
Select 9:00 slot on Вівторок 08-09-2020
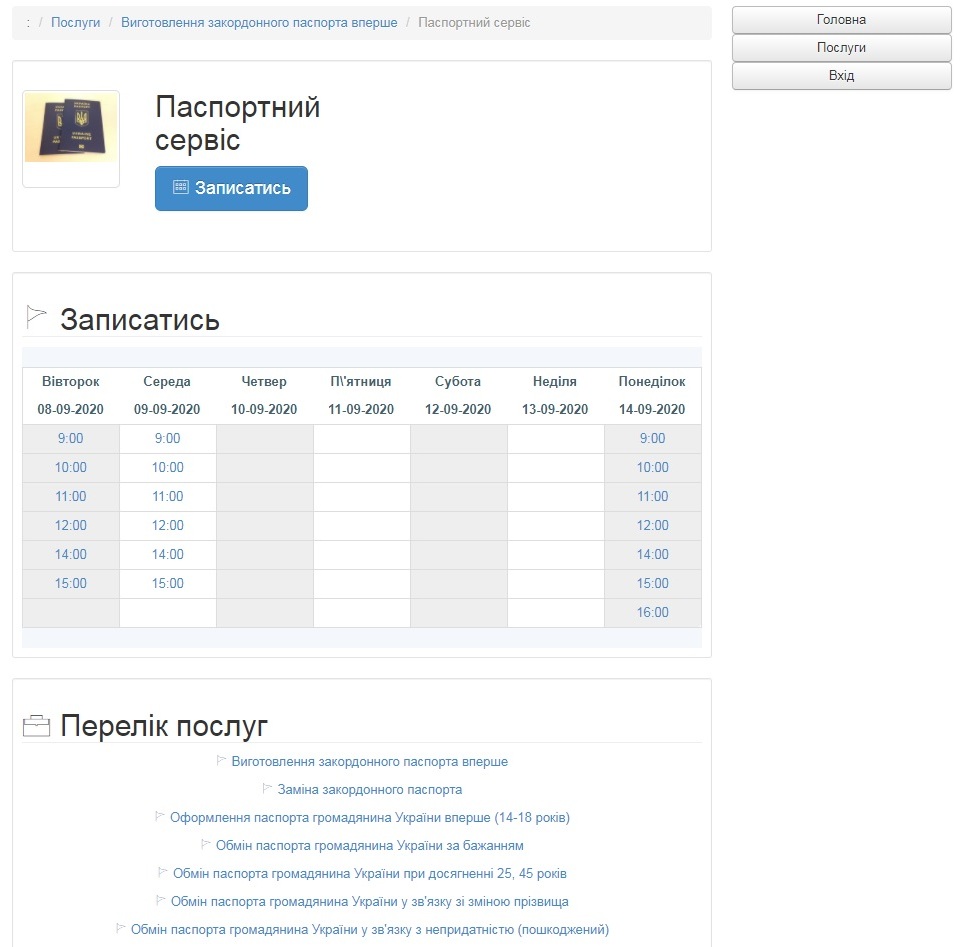(x=71, y=439)
